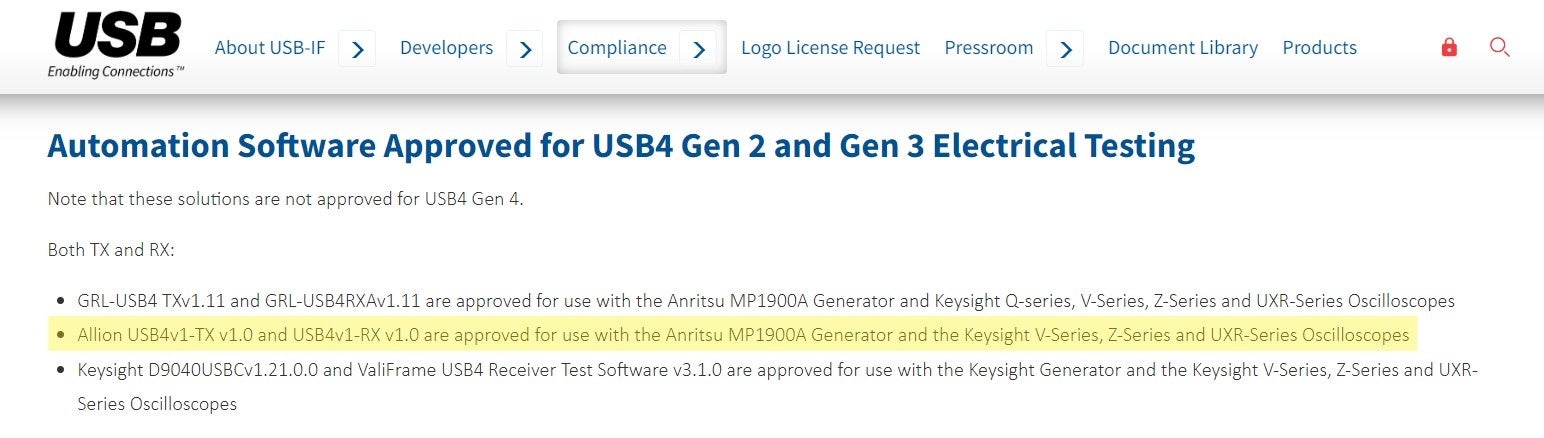Click the Keysight D9040USBC list item
This screenshot has height=438, width=1544.
(x=777, y=370)
